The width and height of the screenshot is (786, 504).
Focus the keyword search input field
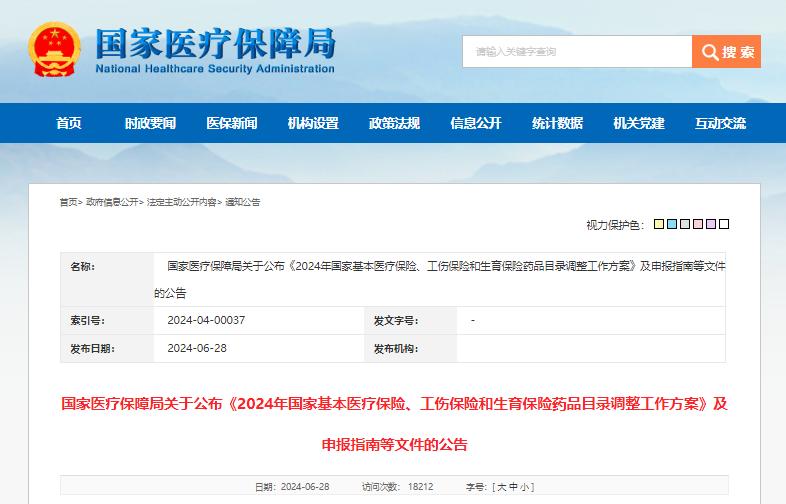(576, 52)
